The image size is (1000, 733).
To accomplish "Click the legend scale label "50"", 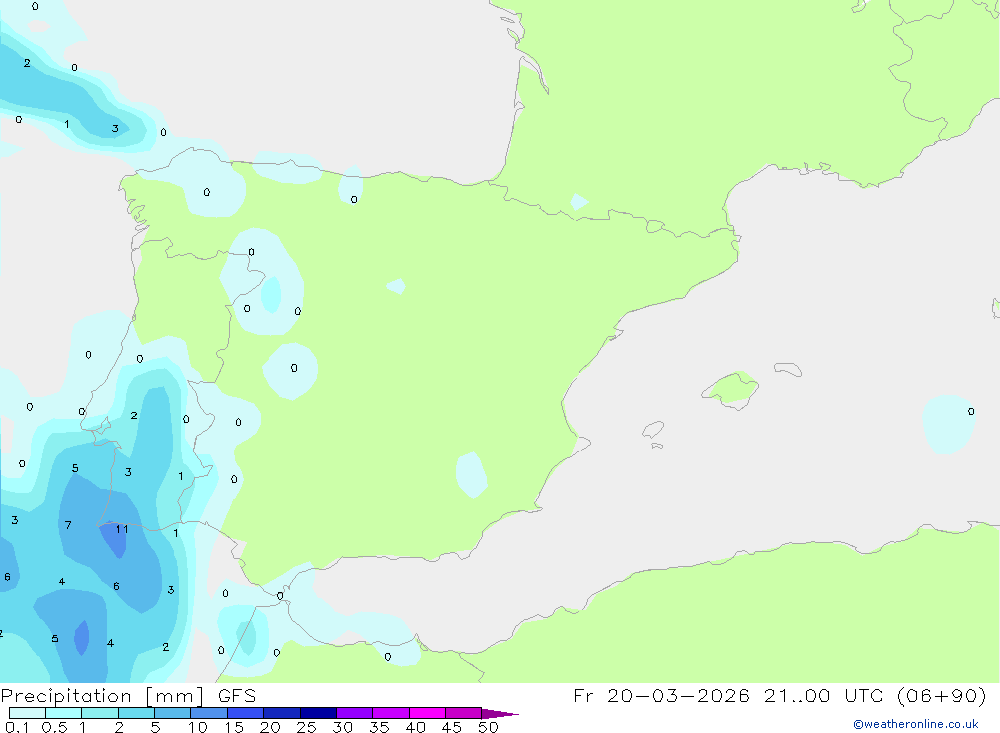I will click(488, 727).
